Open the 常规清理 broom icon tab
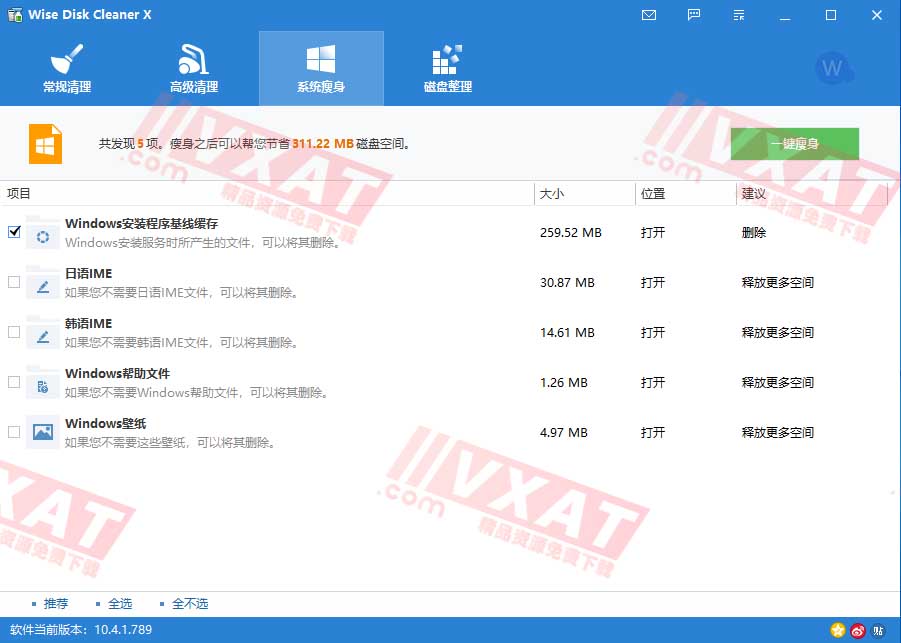Screen dimensions: 901x643 click(67, 68)
